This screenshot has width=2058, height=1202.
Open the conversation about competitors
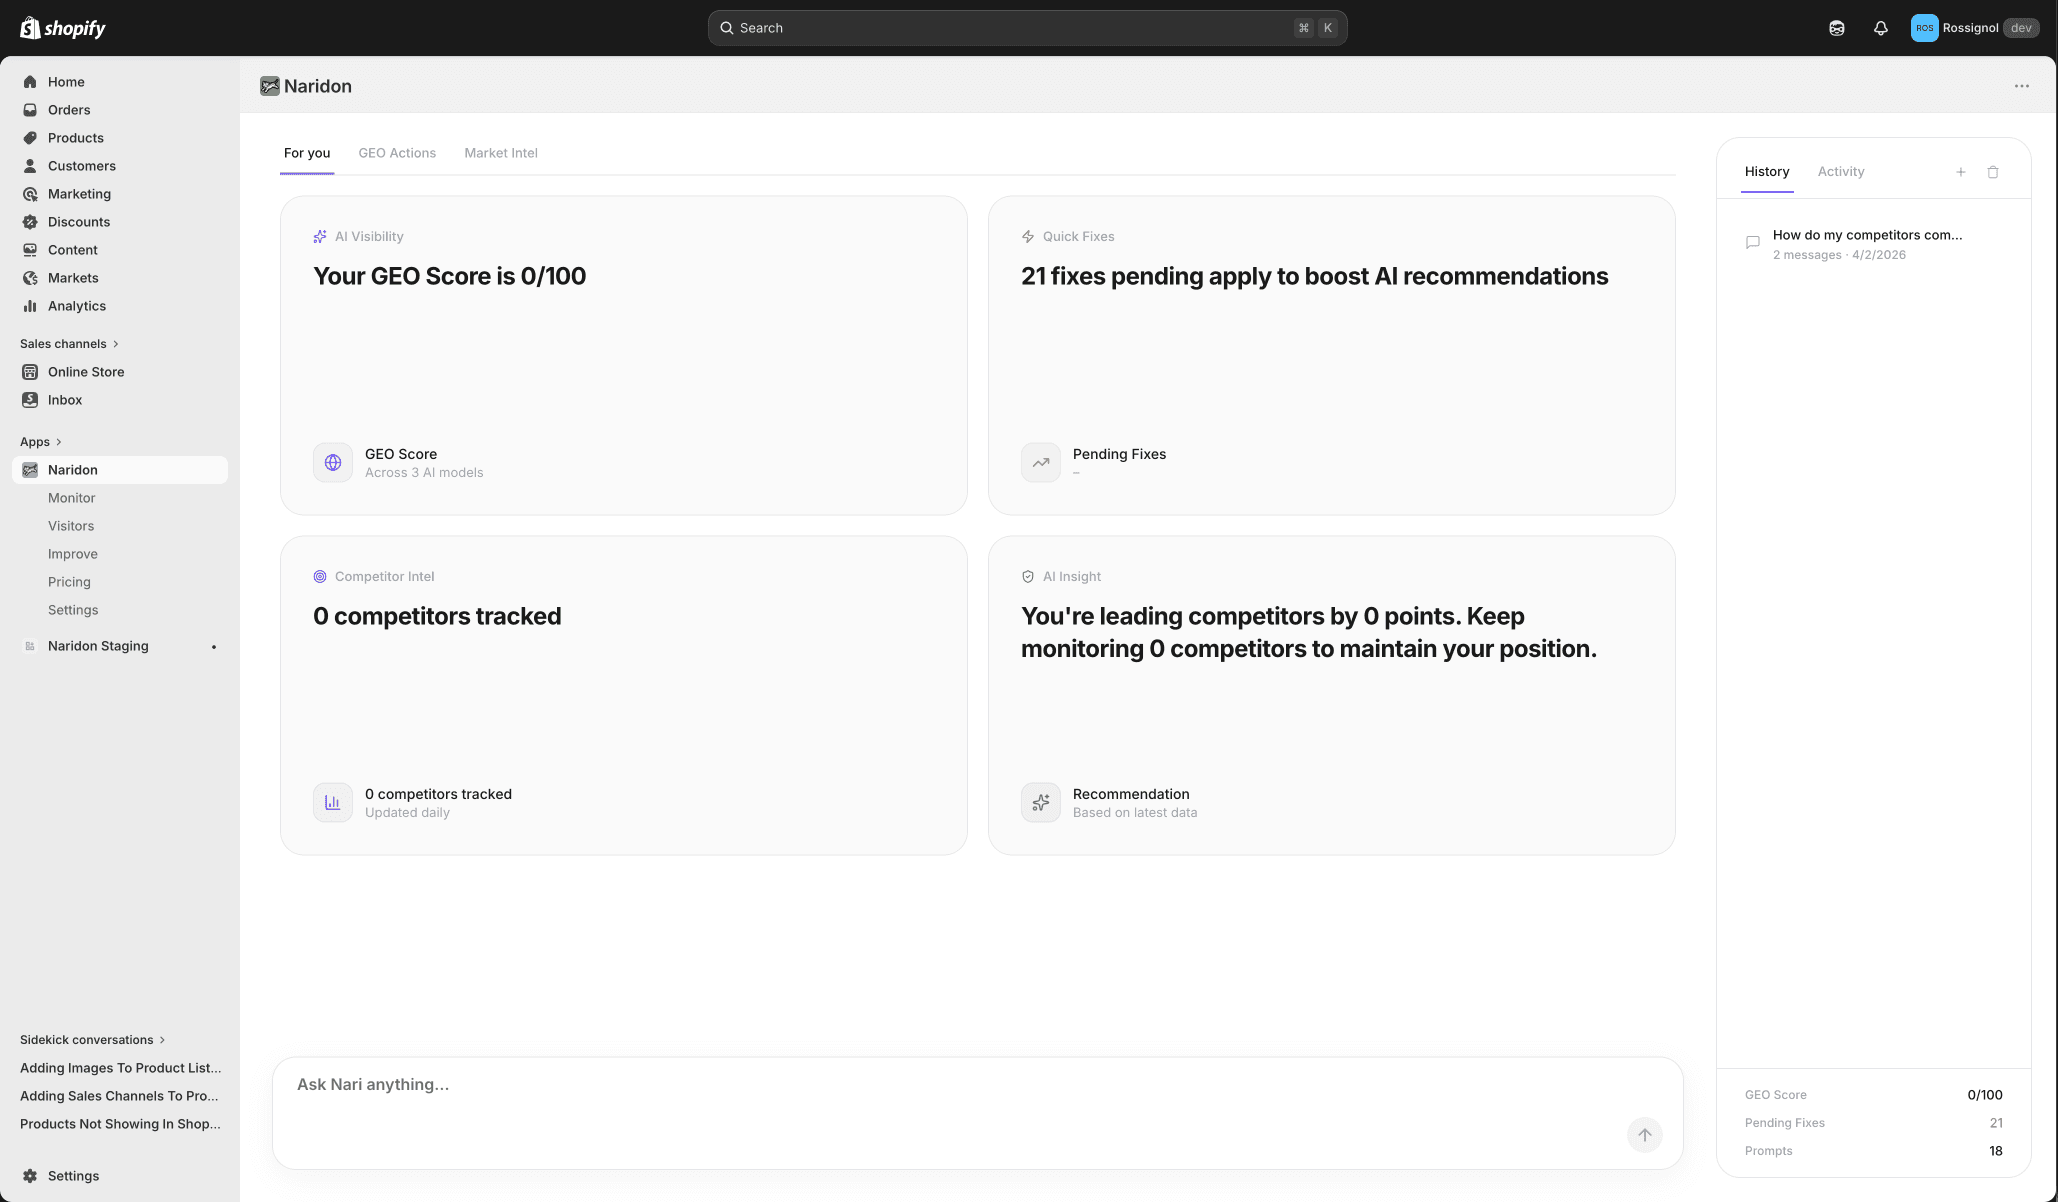pos(1866,243)
